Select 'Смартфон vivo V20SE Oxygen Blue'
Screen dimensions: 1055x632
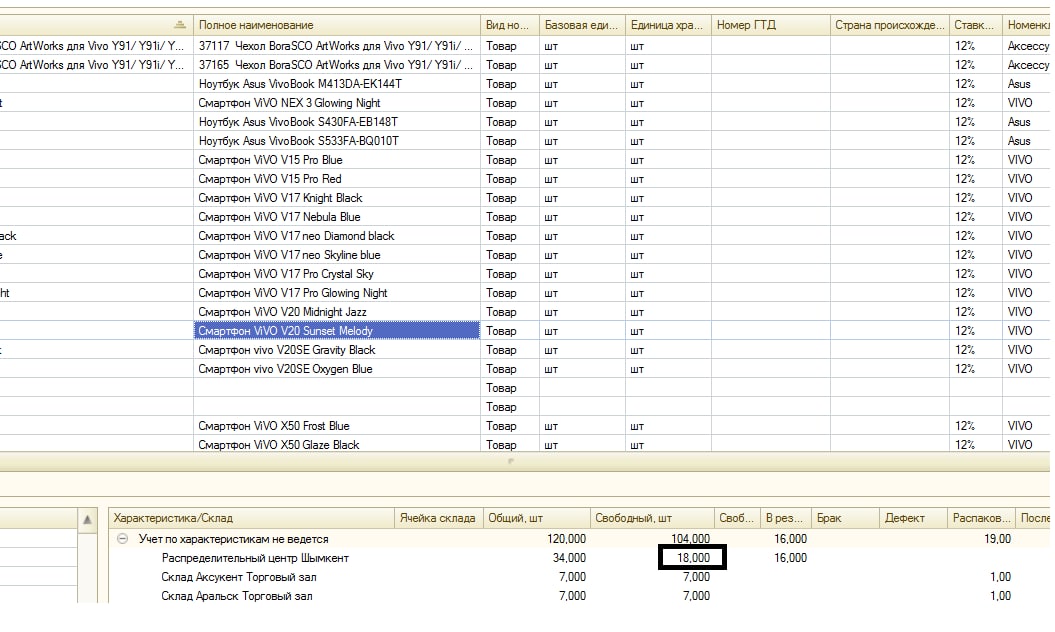click(x=285, y=369)
